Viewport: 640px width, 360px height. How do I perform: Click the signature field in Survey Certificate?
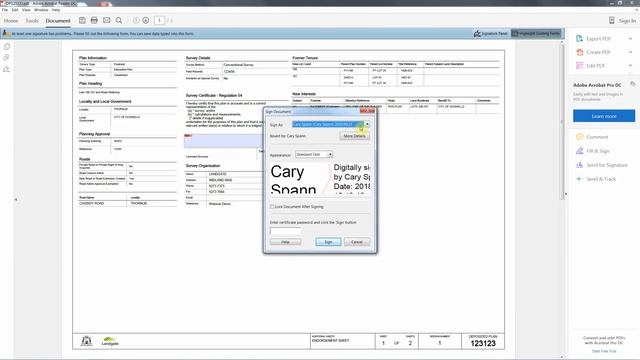(x=223, y=141)
